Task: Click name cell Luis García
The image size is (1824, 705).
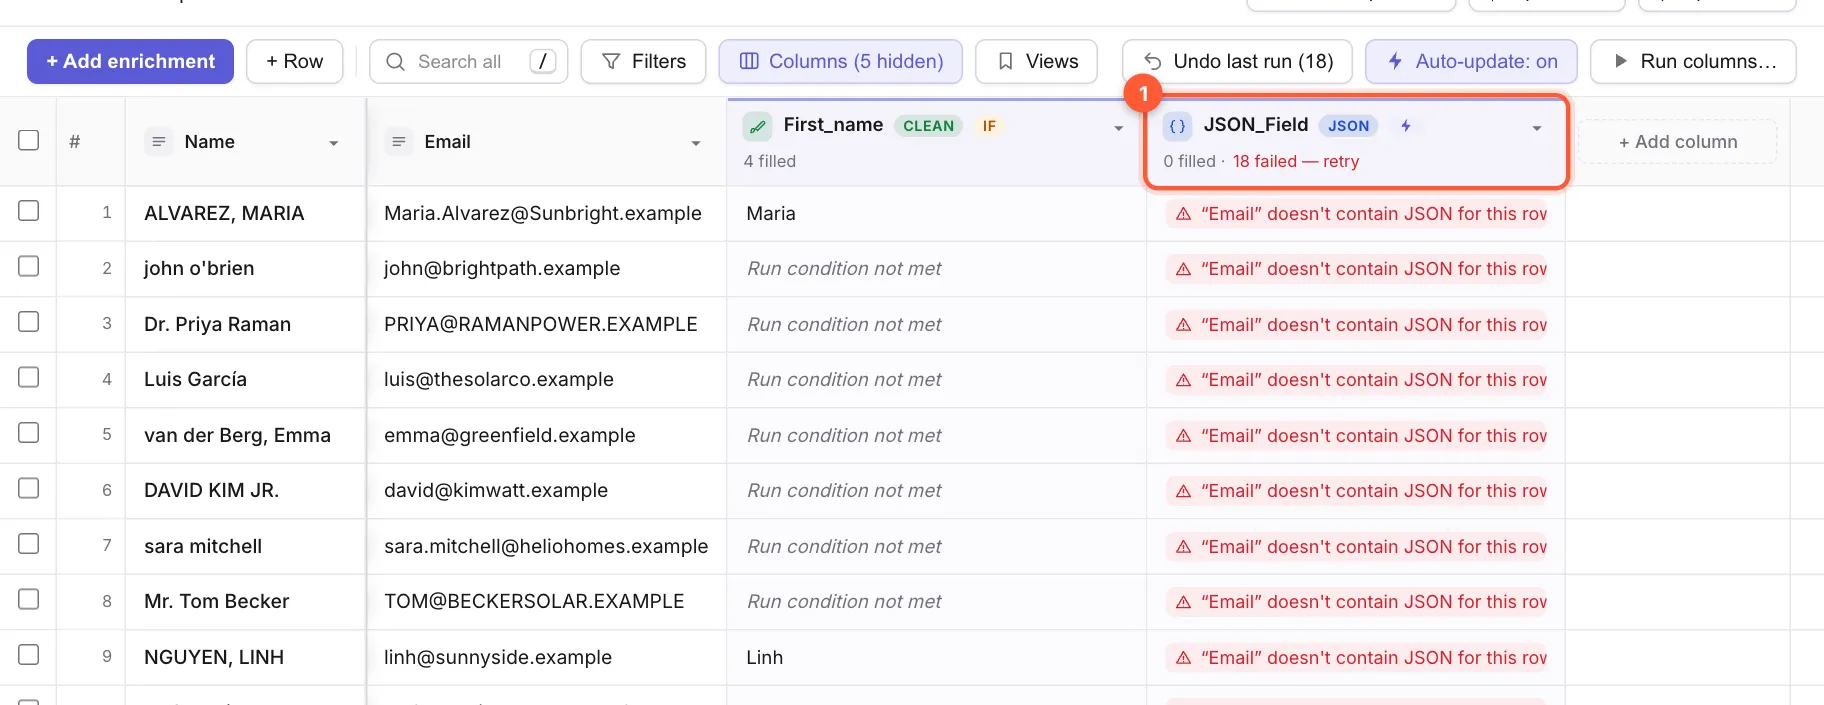Action: pyautogui.click(x=245, y=379)
